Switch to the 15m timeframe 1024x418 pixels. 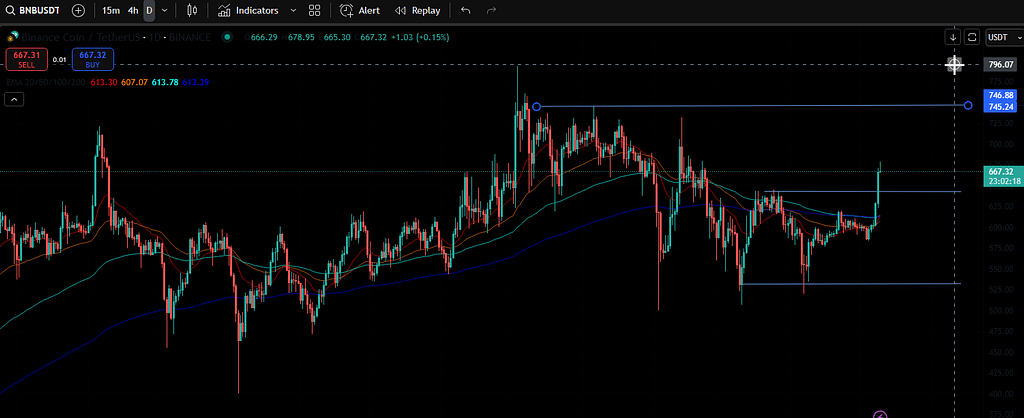point(111,10)
